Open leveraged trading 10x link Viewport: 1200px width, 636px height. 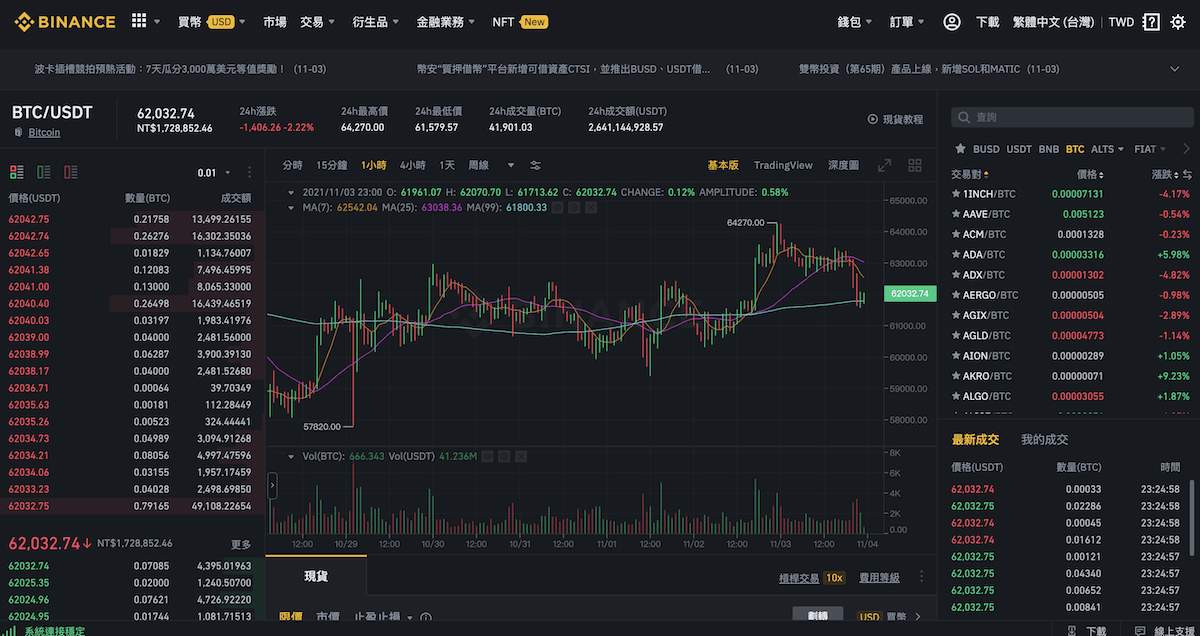tap(812, 578)
